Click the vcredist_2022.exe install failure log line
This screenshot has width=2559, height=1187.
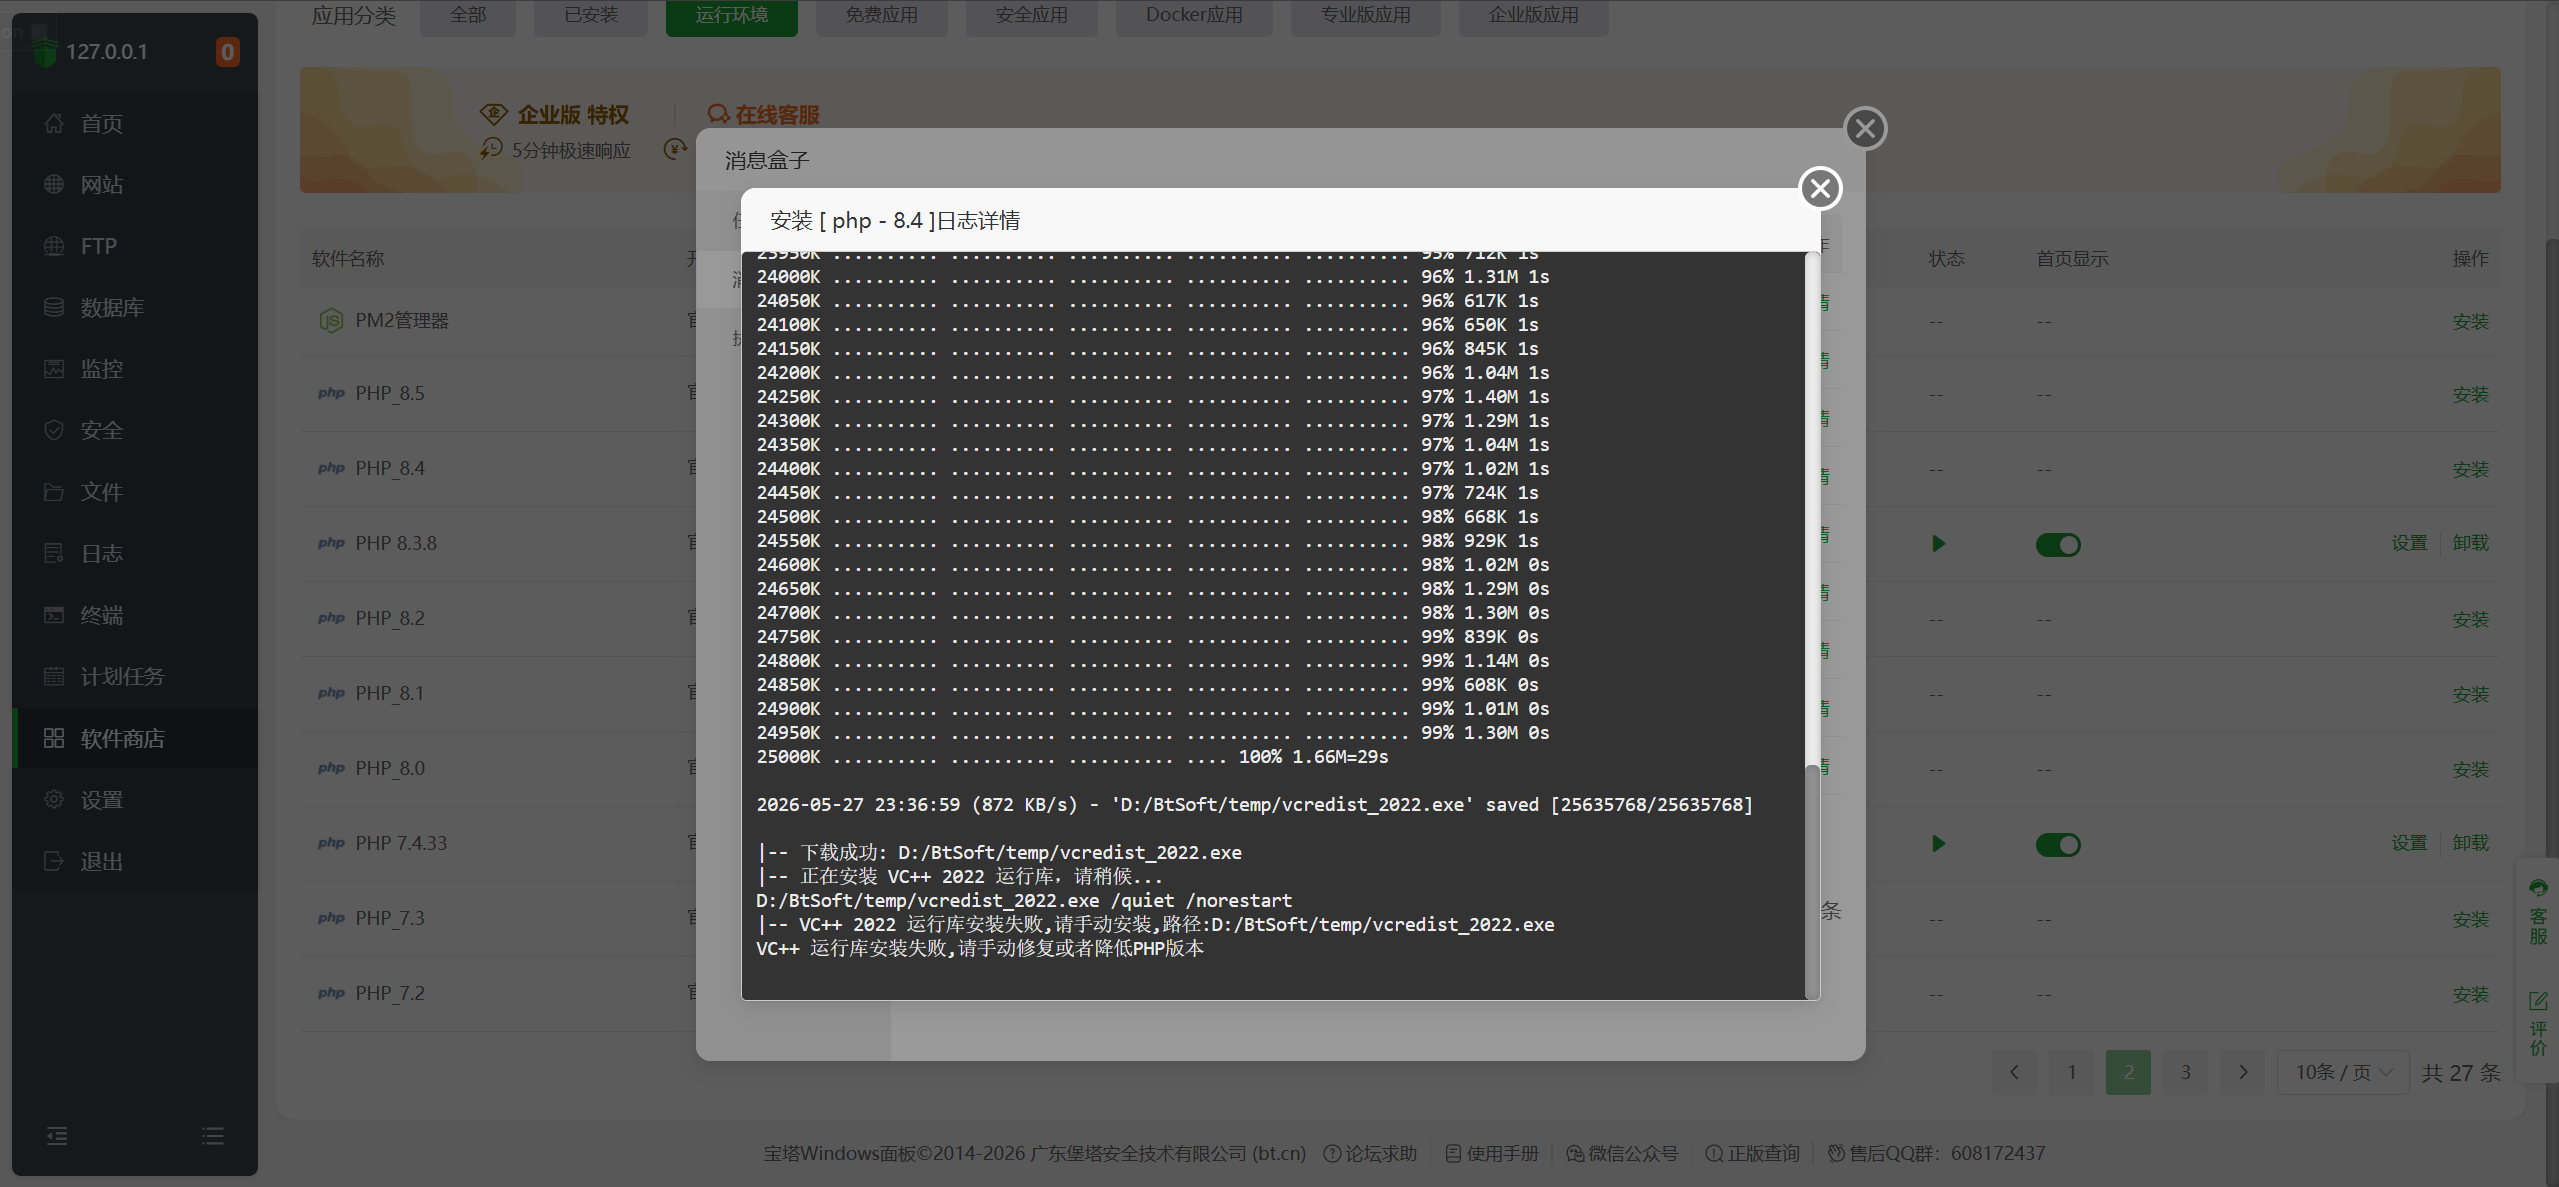point(1155,925)
